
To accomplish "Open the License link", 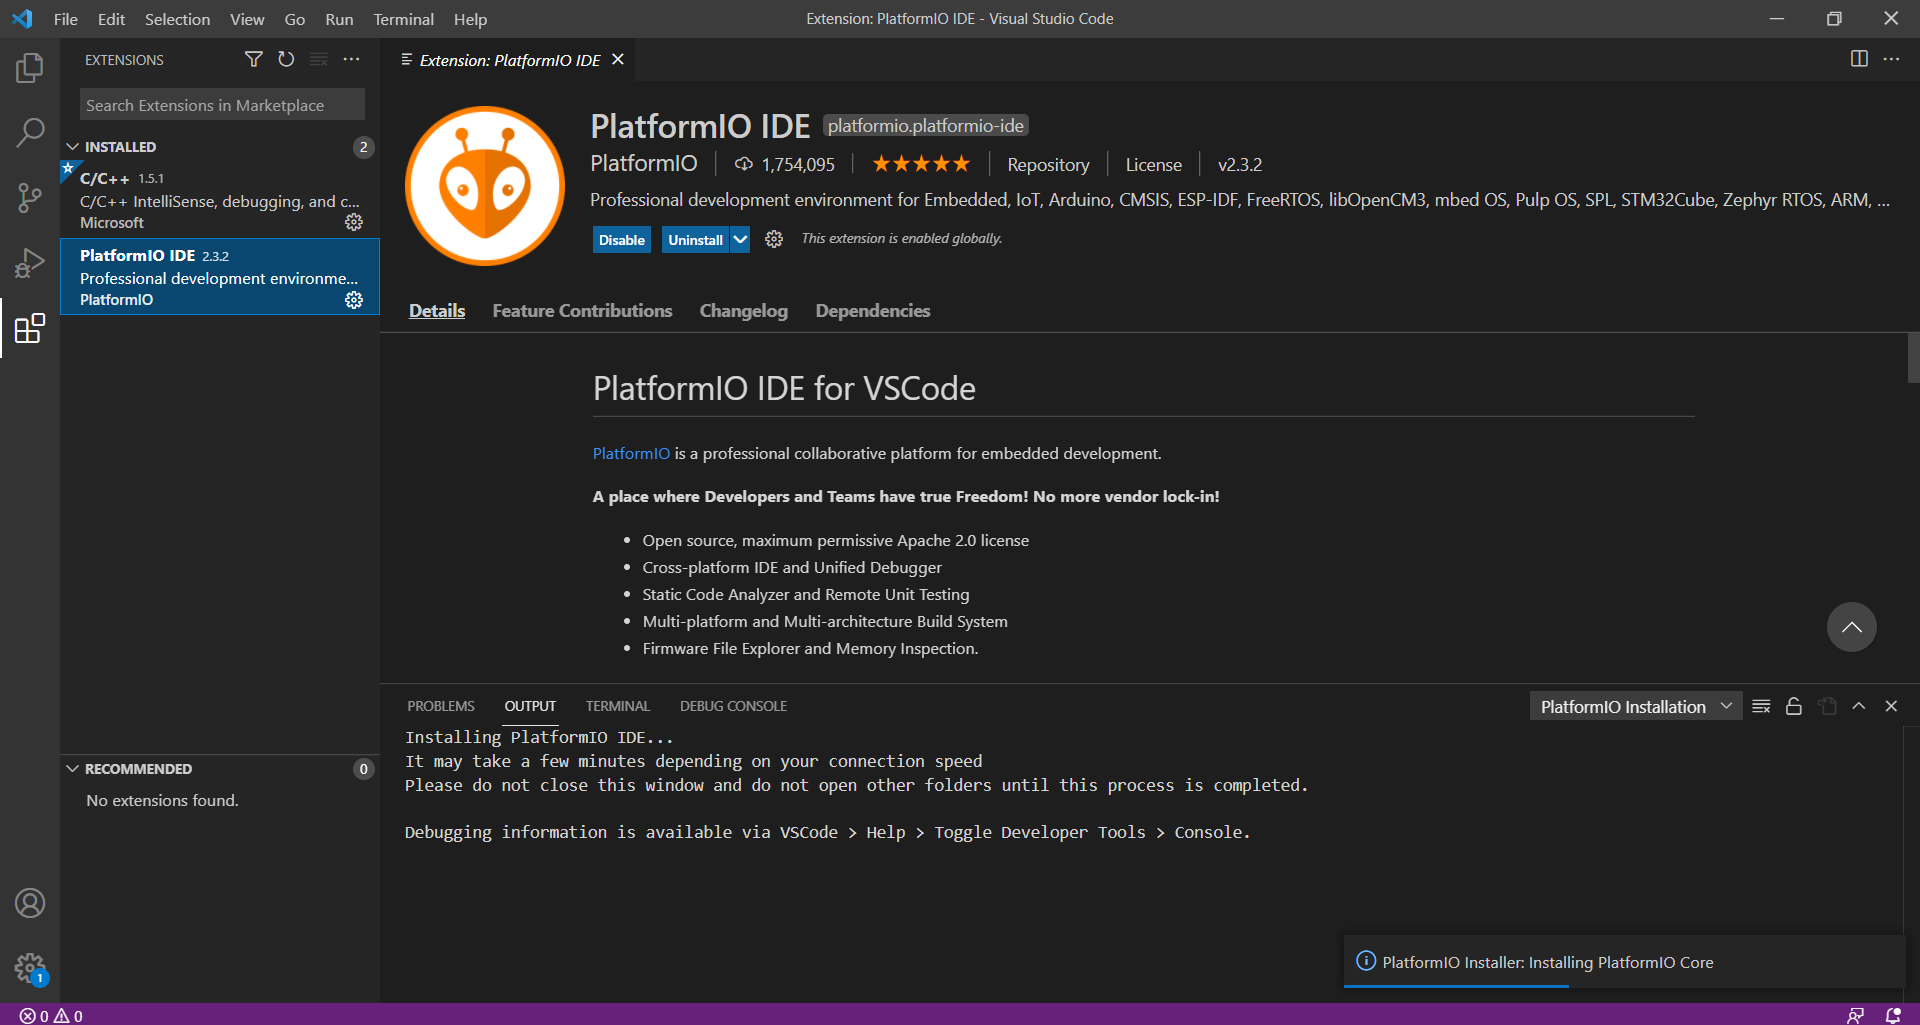I will pos(1154,165).
